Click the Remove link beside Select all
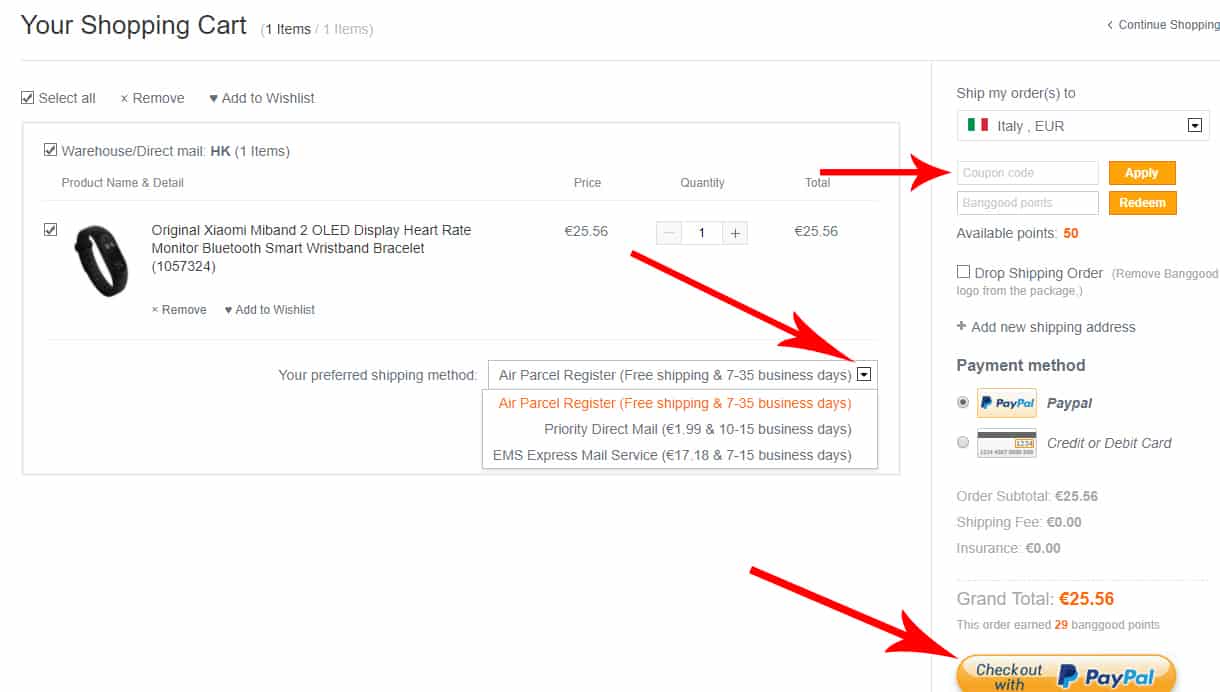The image size is (1220, 692). tap(152, 98)
